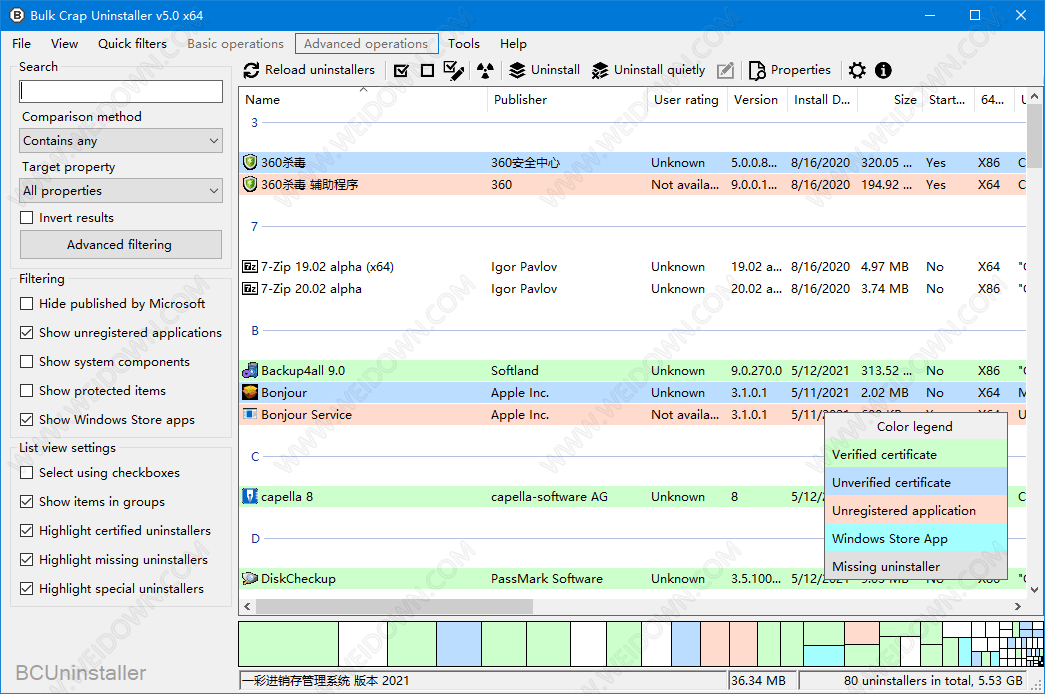The image size is (1045, 694).
Task: Expand the Target property dropdown
Action: pos(121,191)
